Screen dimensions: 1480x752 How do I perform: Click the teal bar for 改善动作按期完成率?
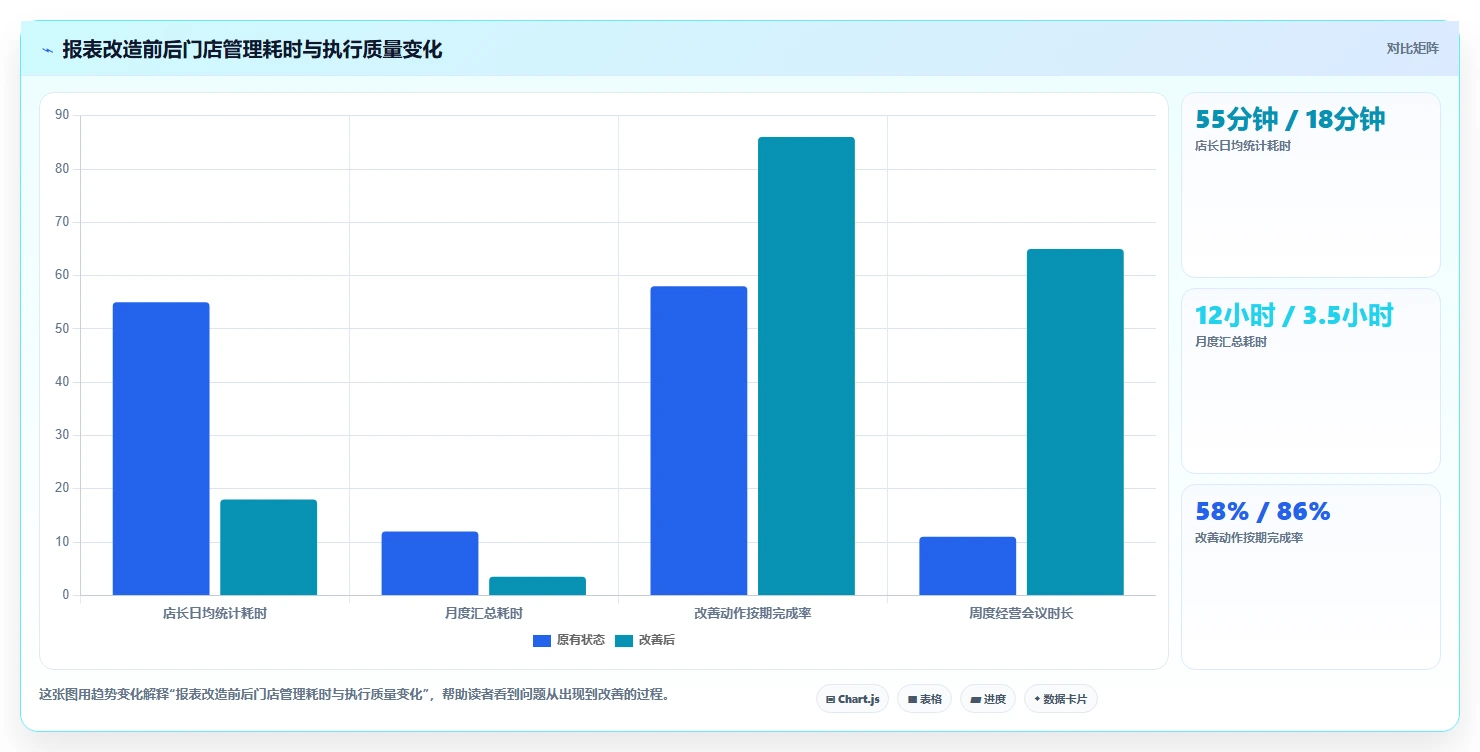806,366
